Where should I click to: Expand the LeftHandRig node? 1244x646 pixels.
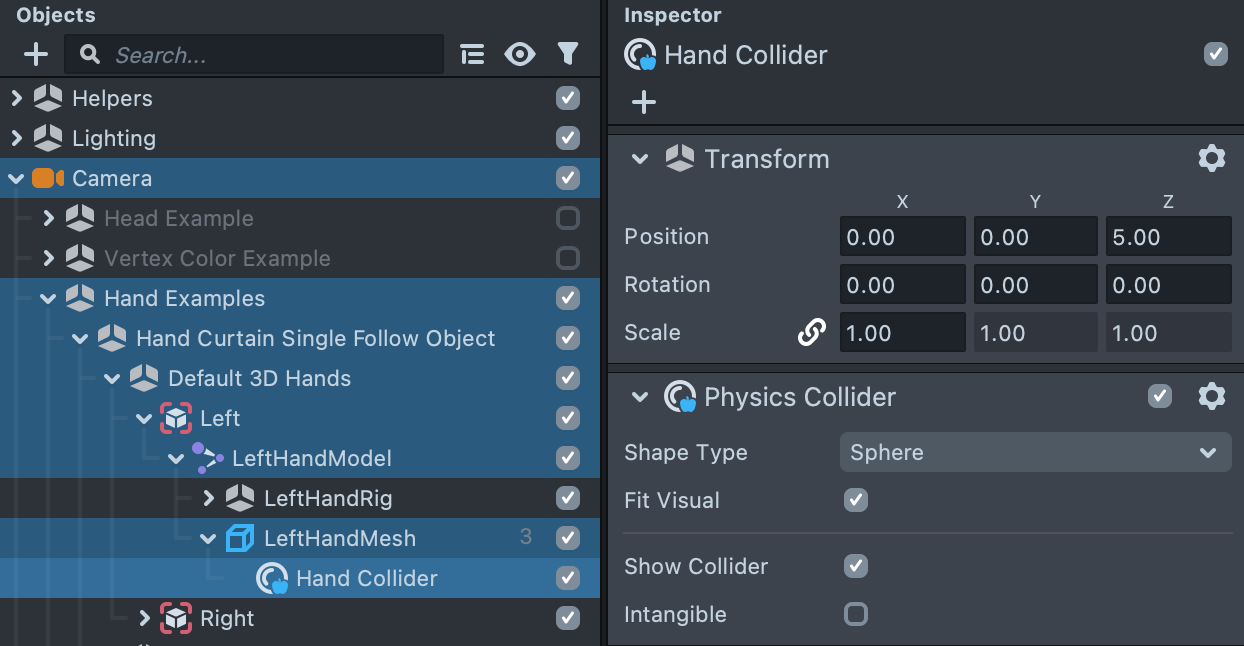point(208,498)
